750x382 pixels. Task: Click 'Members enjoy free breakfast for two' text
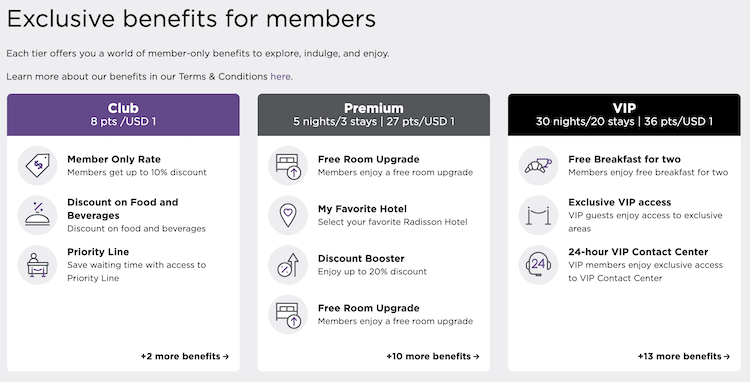coord(648,172)
